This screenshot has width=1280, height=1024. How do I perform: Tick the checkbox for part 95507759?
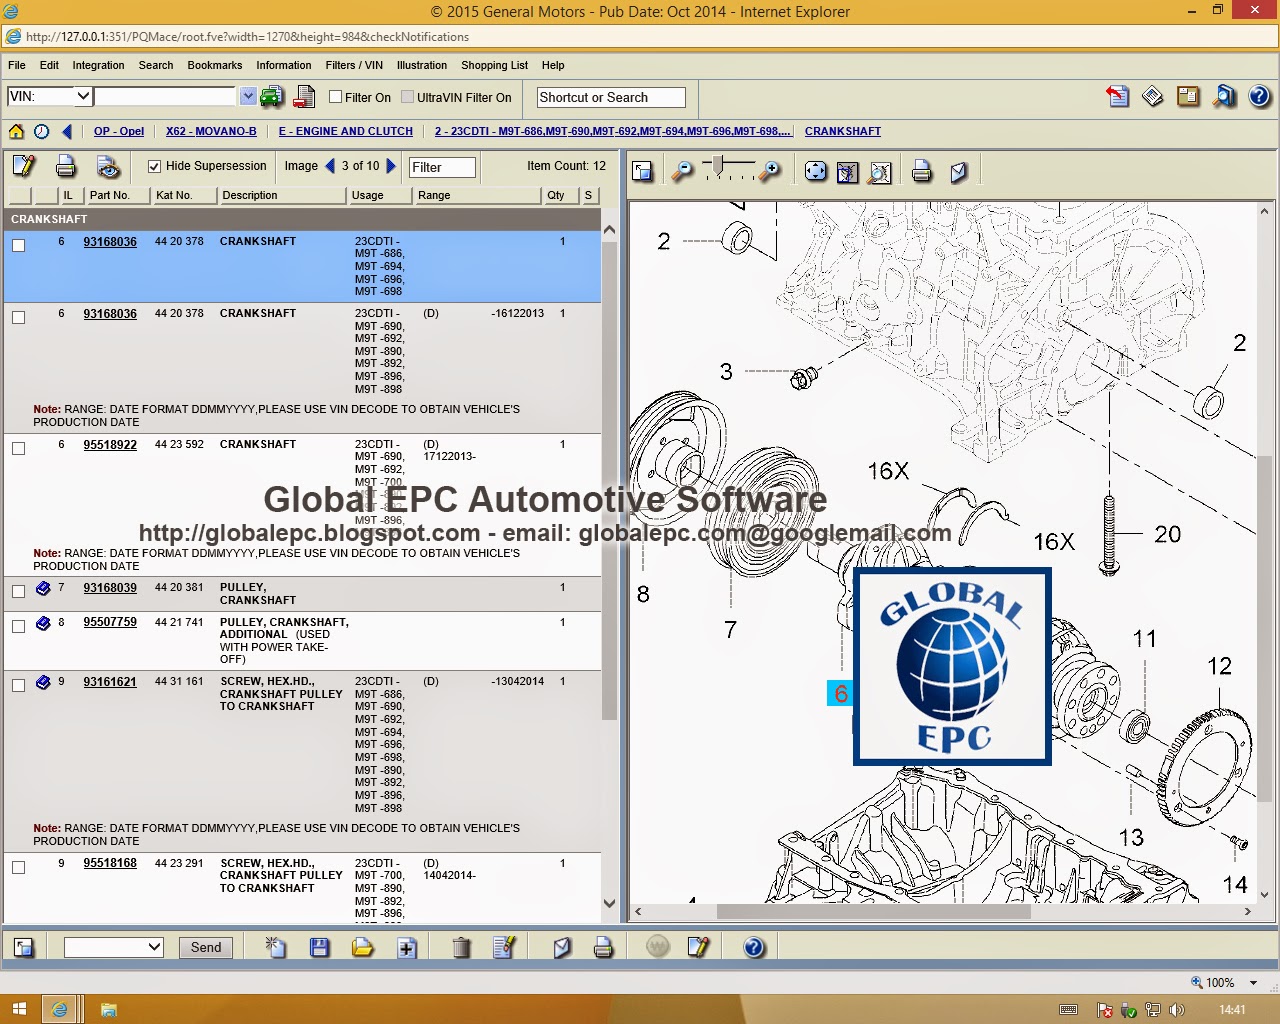18,626
